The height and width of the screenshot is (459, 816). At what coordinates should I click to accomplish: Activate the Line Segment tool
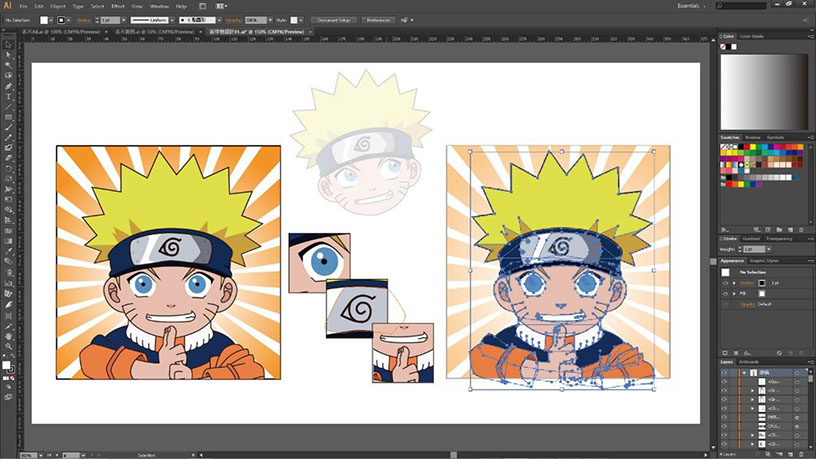click(7, 106)
